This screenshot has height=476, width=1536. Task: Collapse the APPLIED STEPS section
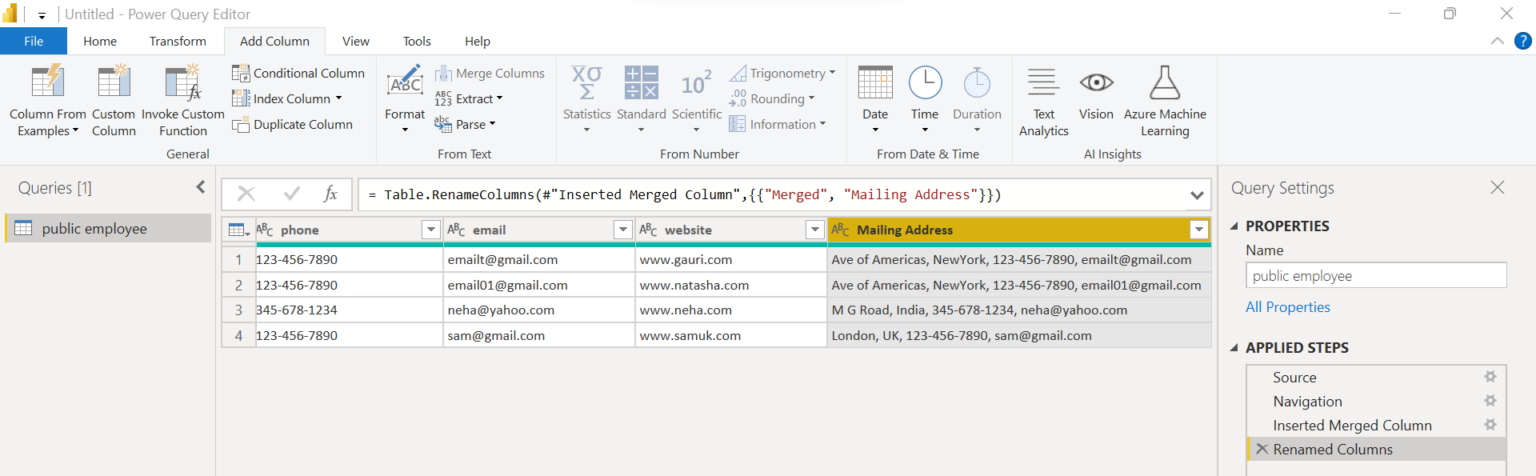(1233, 348)
